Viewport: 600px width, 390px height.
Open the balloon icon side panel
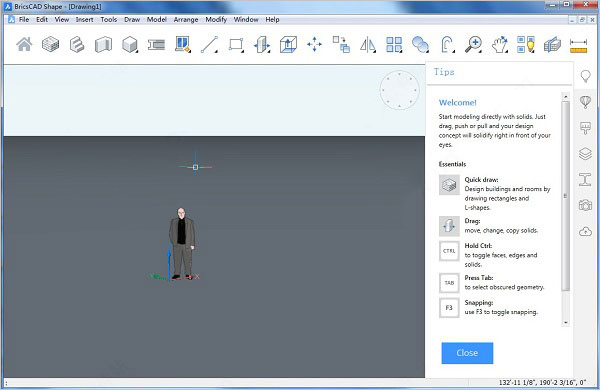[585, 102]
